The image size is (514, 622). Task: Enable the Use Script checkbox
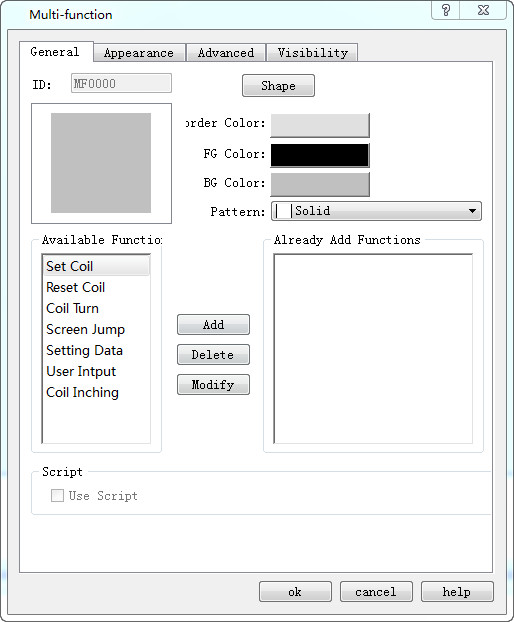tap(57, 495)
